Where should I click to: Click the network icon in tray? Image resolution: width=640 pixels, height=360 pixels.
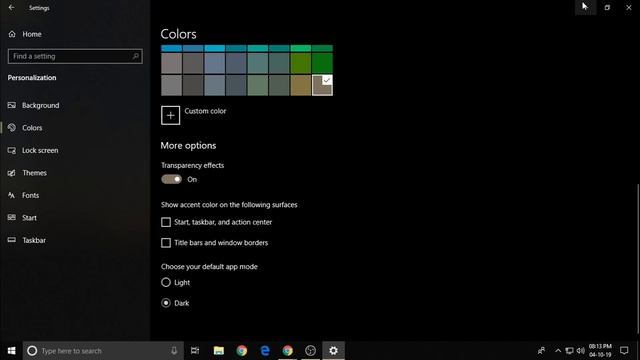pos(569,351)
